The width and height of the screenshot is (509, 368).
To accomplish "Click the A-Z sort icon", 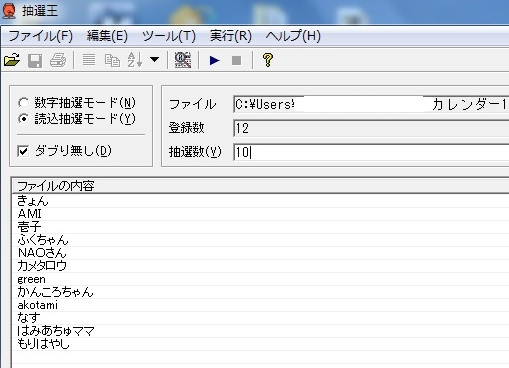I will pos(135,60).
